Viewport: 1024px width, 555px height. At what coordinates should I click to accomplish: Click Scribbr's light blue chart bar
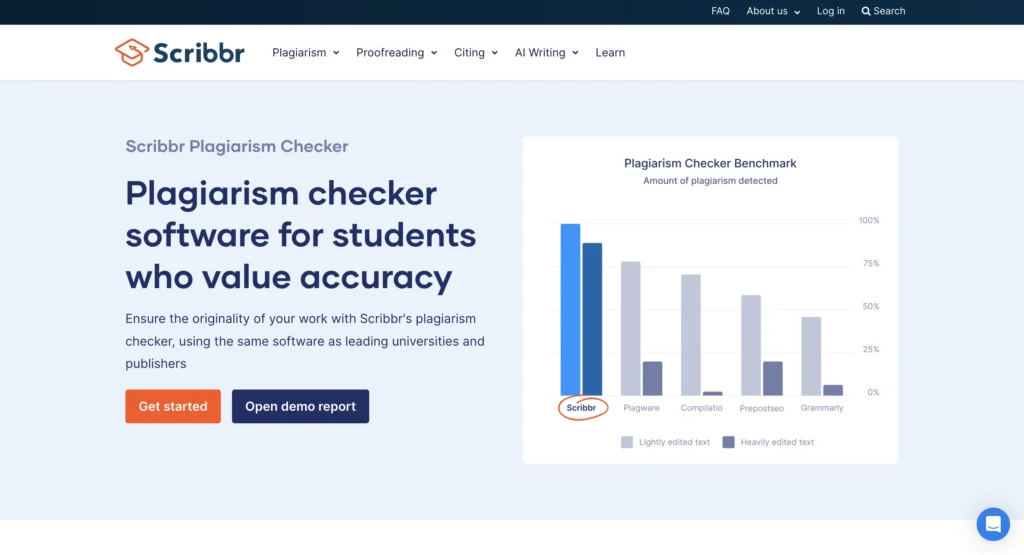coord(570,309)
